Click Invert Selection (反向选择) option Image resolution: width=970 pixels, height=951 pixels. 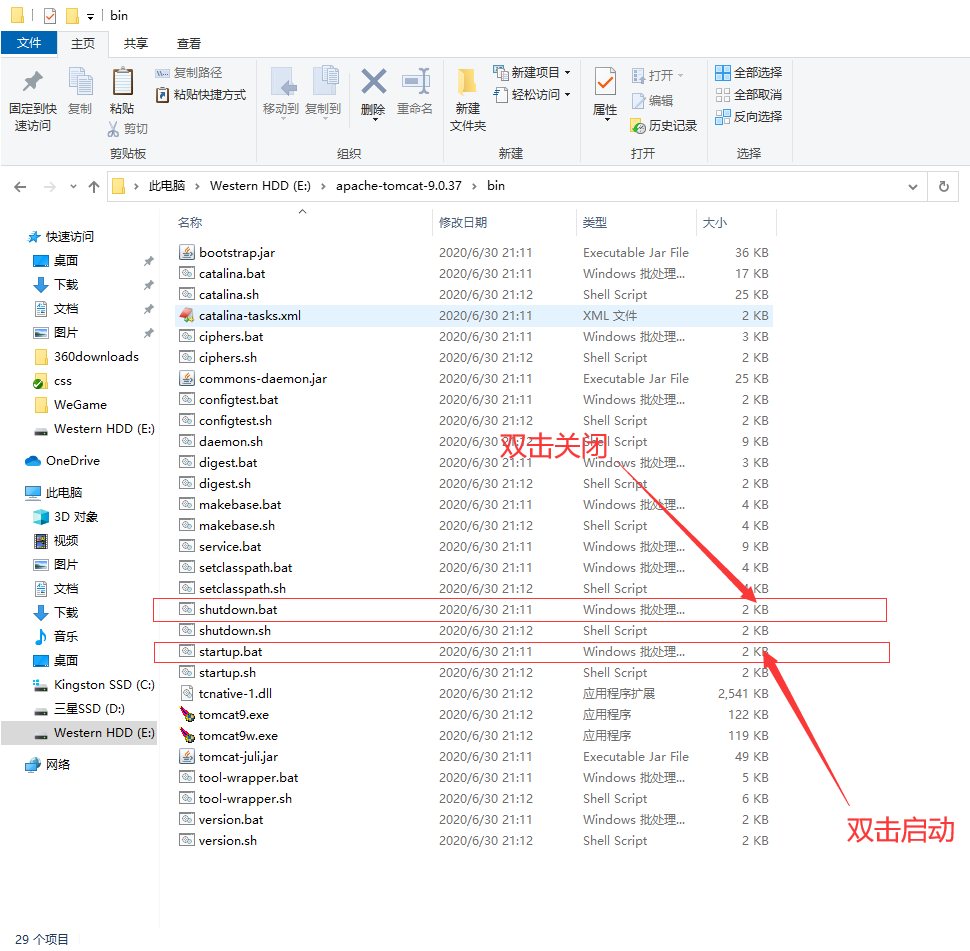748,117
